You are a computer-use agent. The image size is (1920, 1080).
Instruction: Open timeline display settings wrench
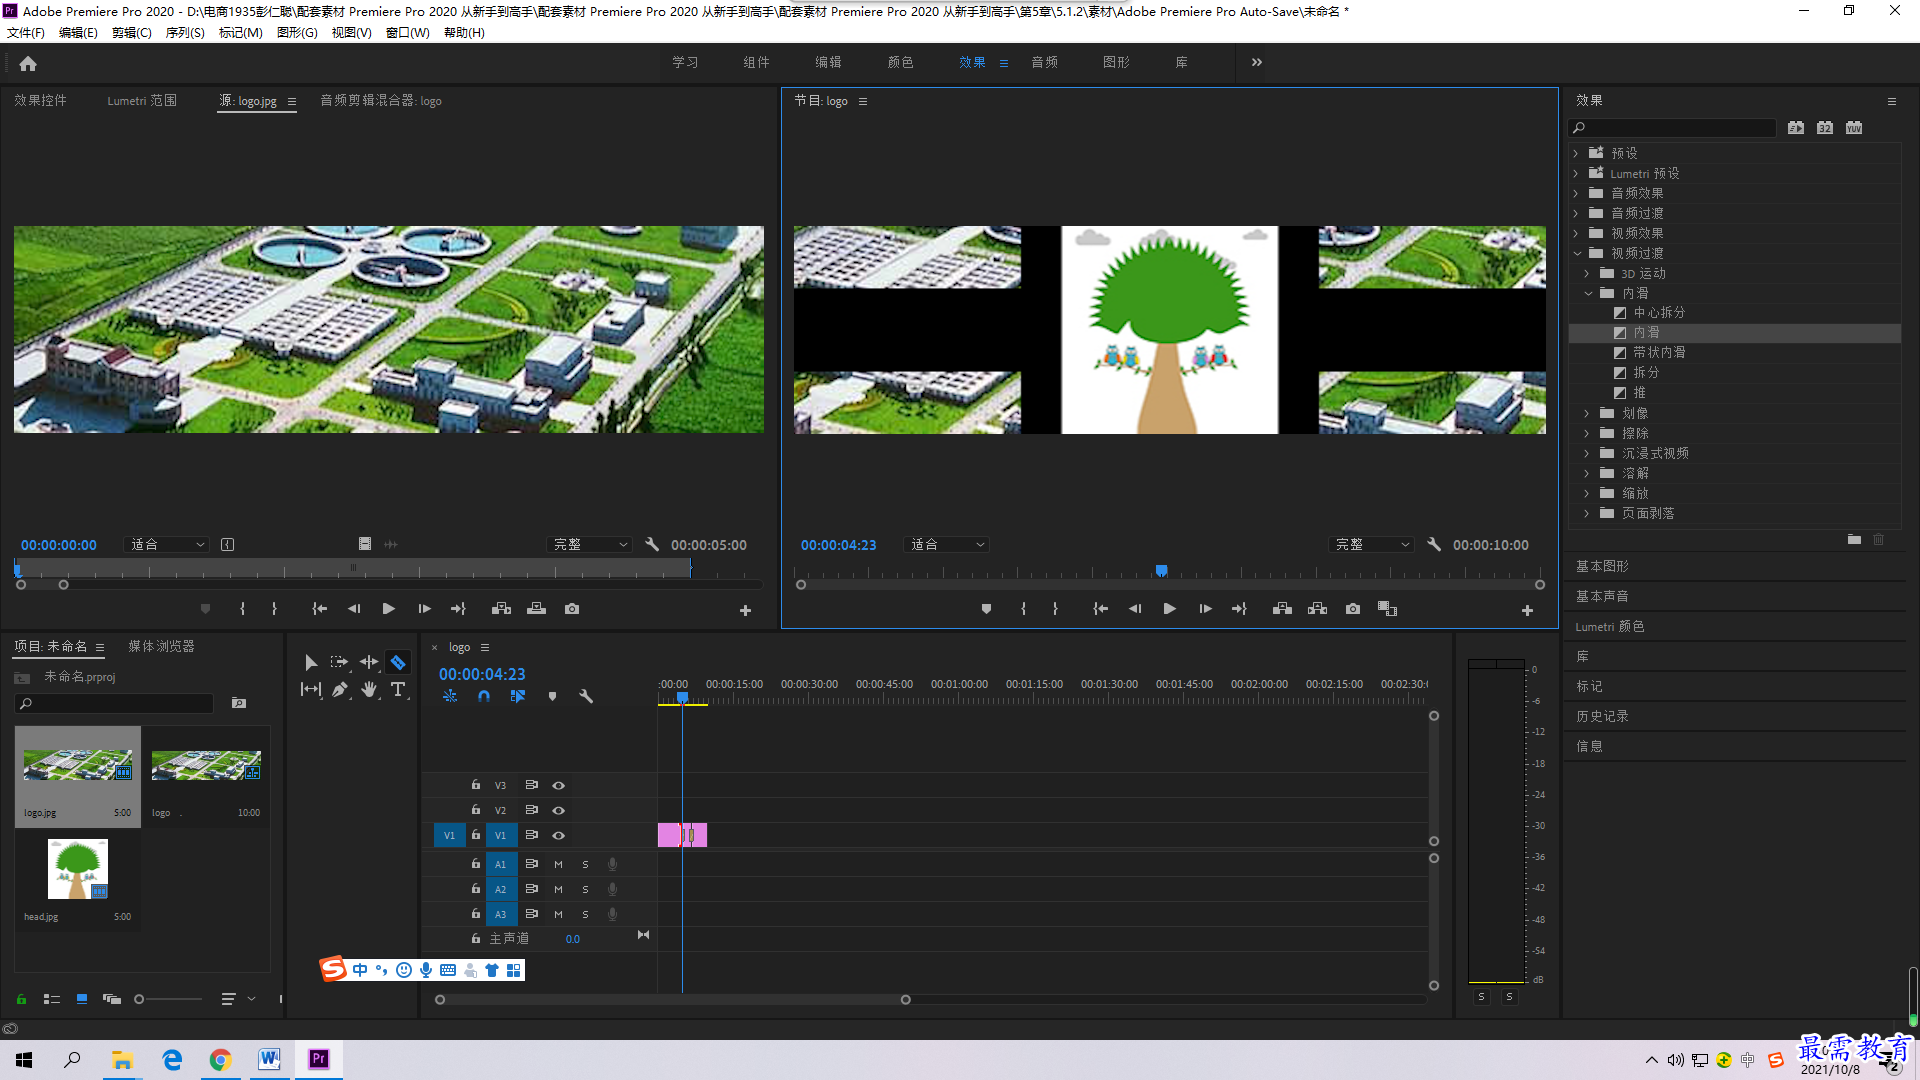(586, 696)
